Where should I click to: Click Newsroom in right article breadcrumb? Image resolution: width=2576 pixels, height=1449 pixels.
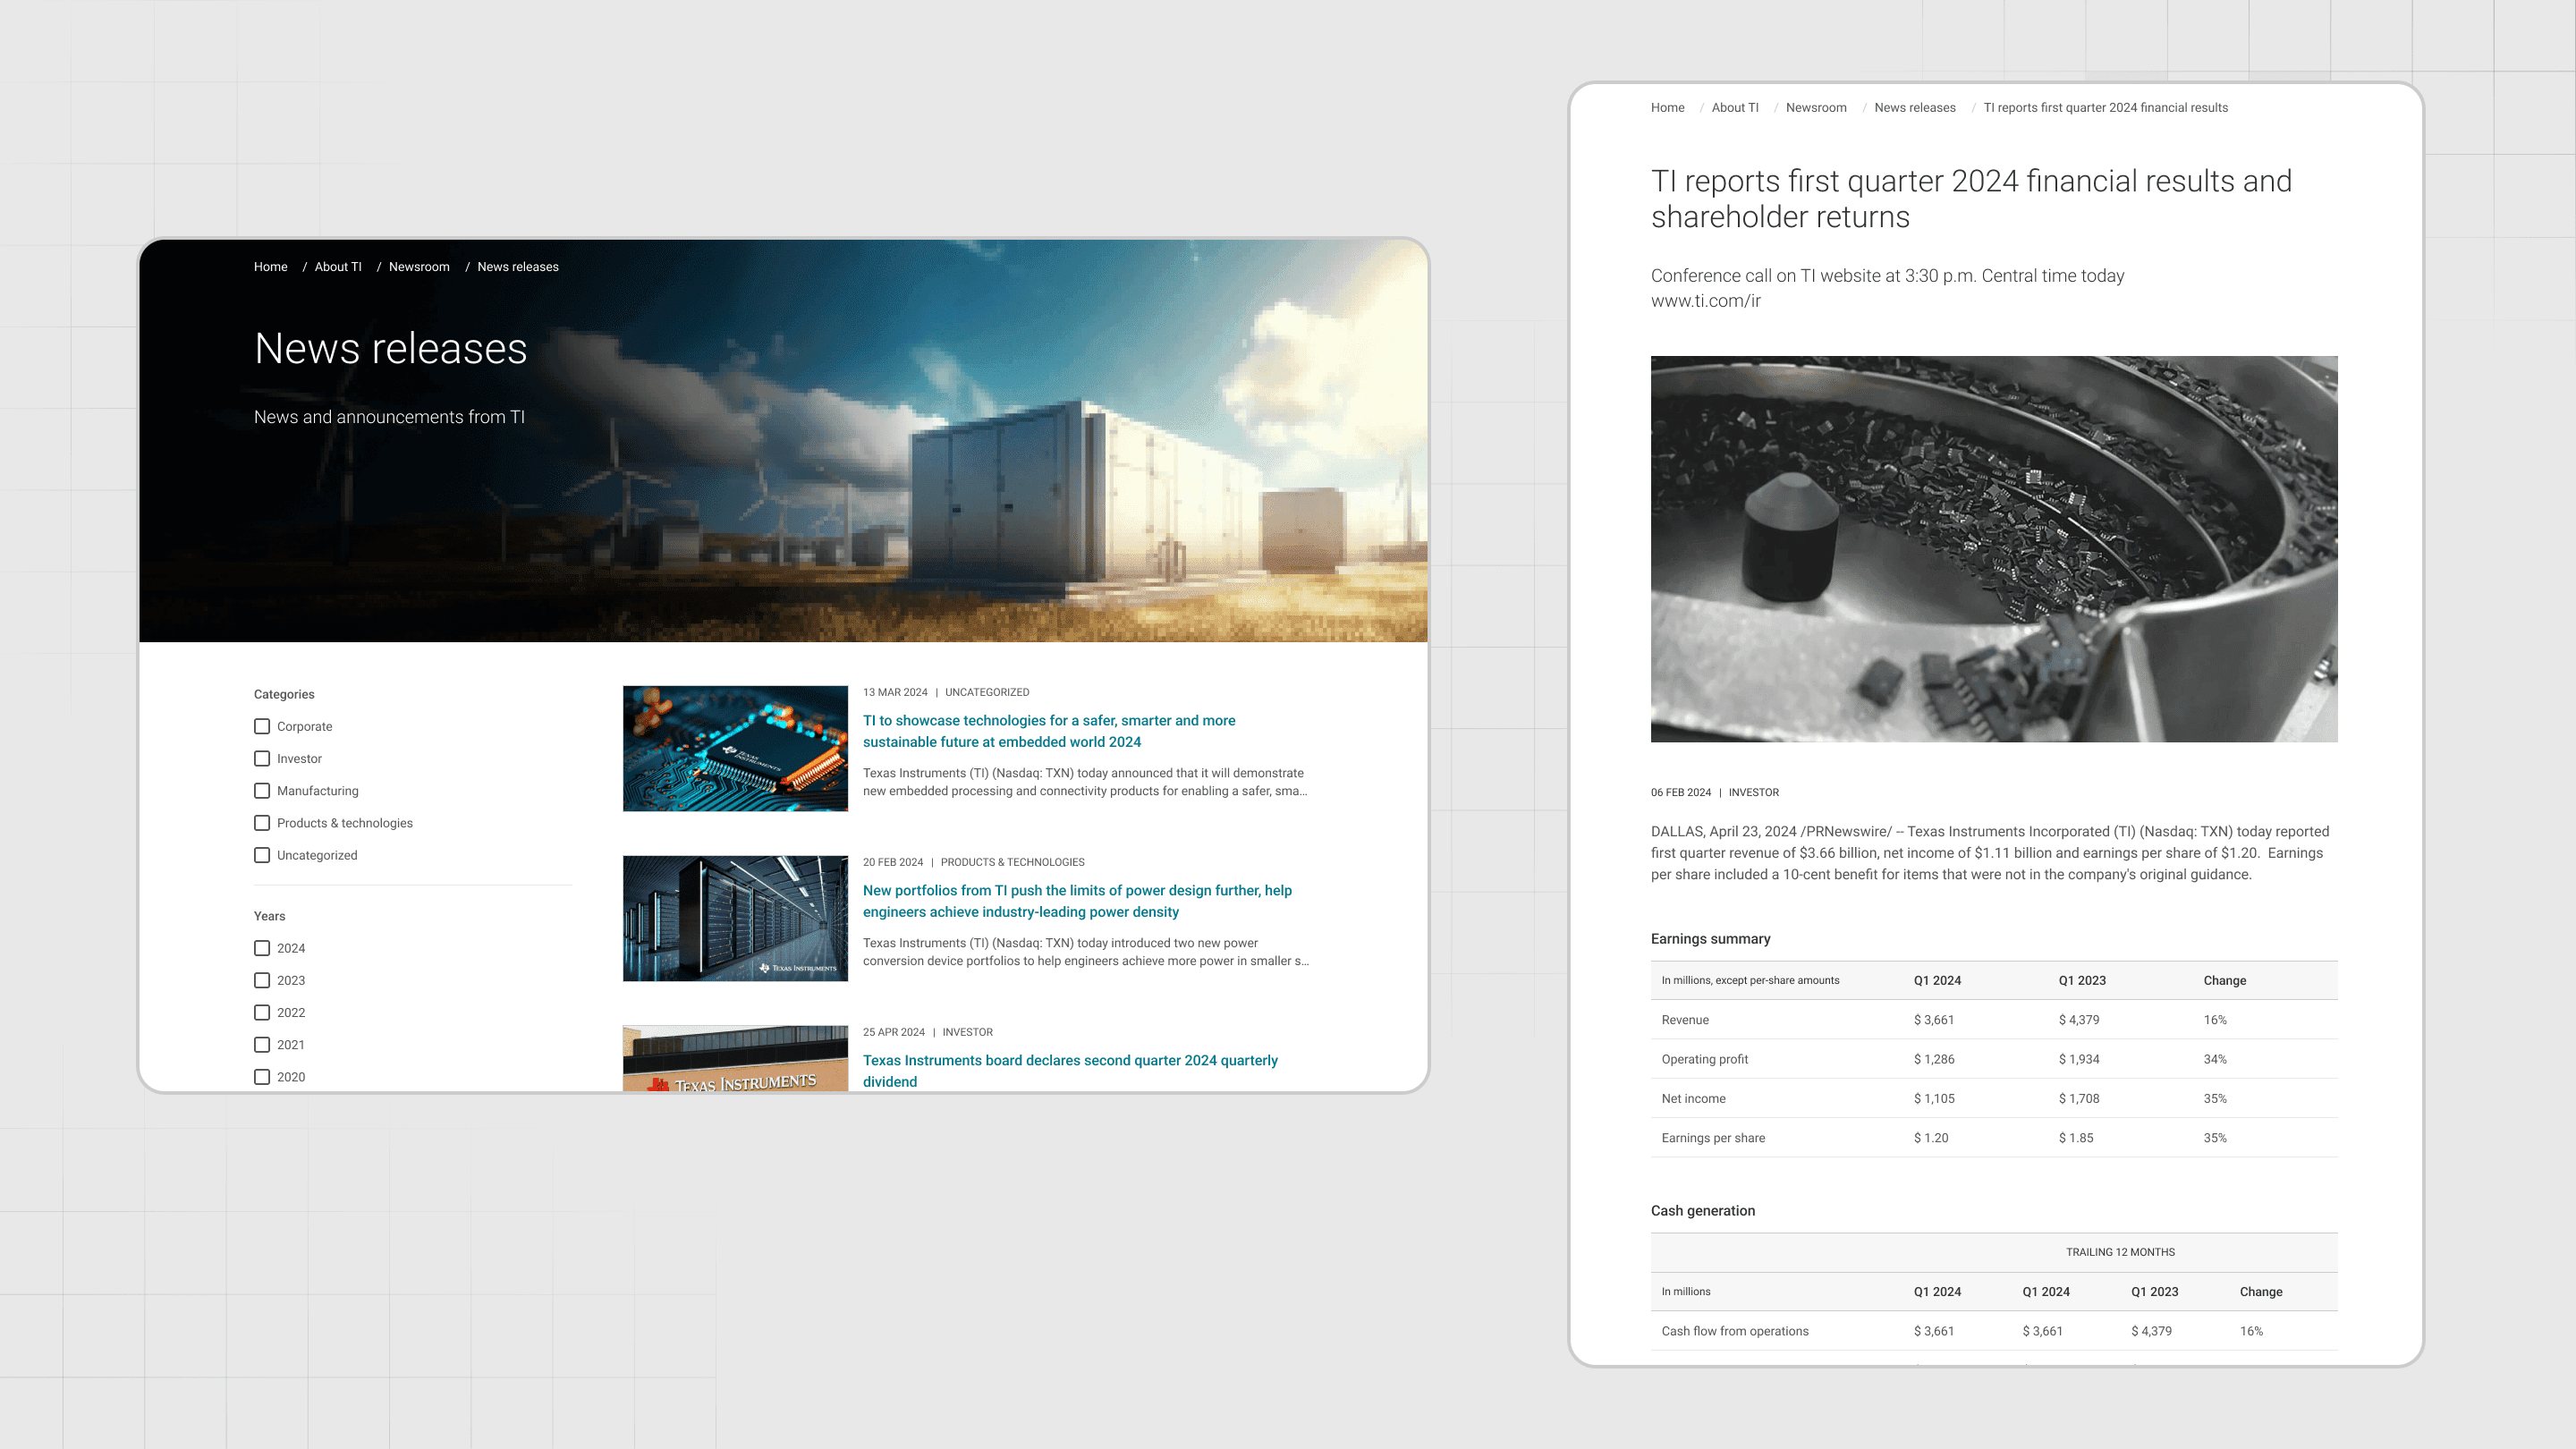tap(1815, 108)
